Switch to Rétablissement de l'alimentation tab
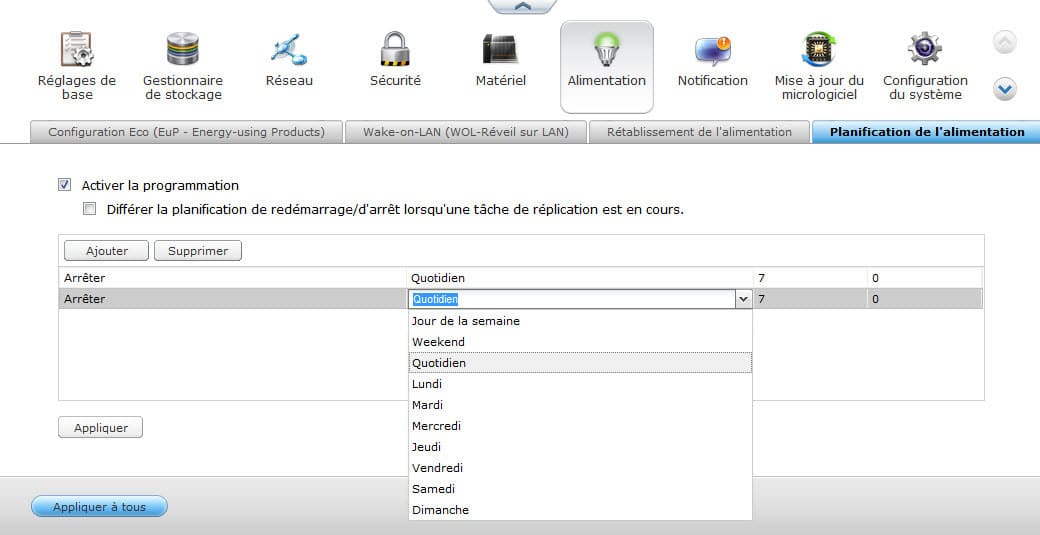Image resolution: width=1040 pixels, height=535 pixels. tap(699, 132)
